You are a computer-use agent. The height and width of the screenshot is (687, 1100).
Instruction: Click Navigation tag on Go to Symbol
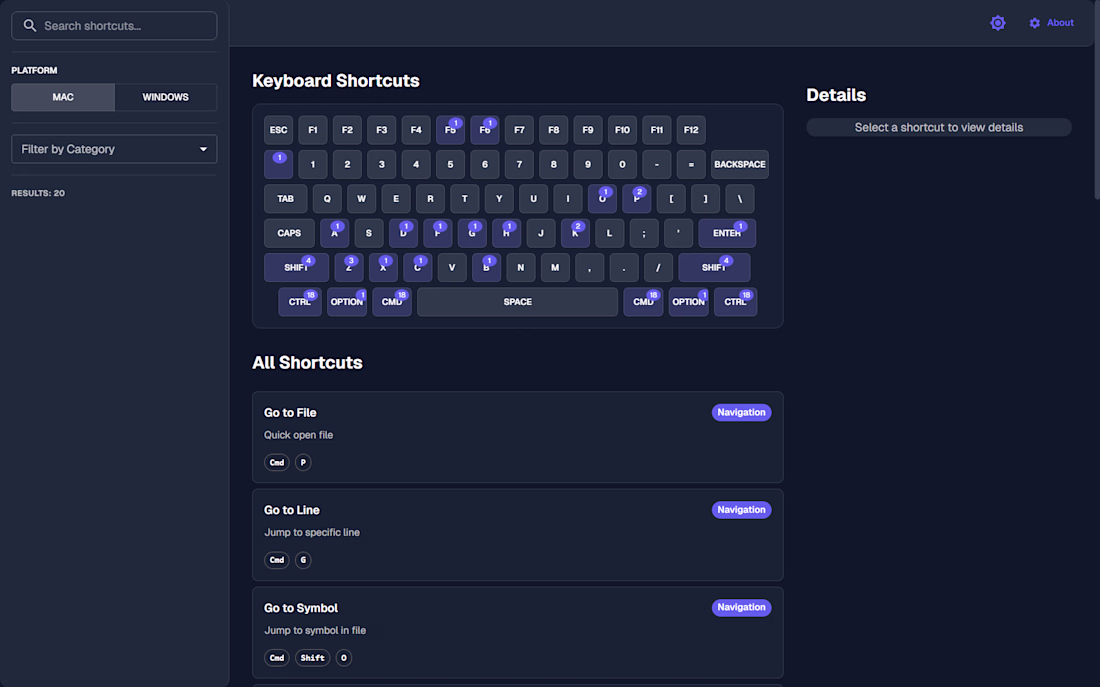tap(741, 607)
